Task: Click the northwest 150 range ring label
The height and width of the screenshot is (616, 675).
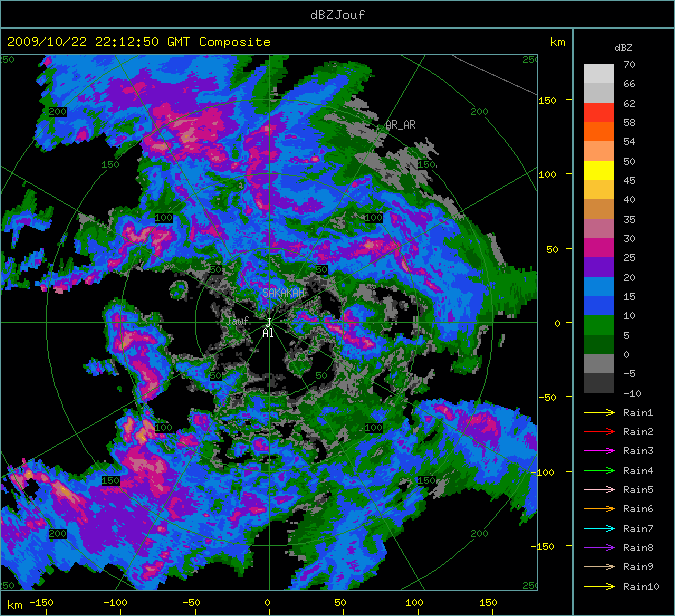Action: (110, 164)
